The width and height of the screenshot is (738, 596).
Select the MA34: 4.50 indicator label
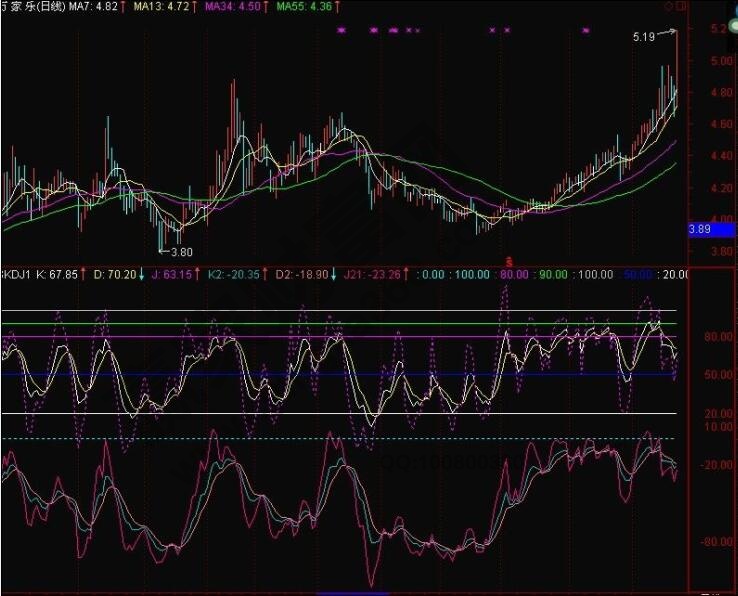(x=232, y=7)
